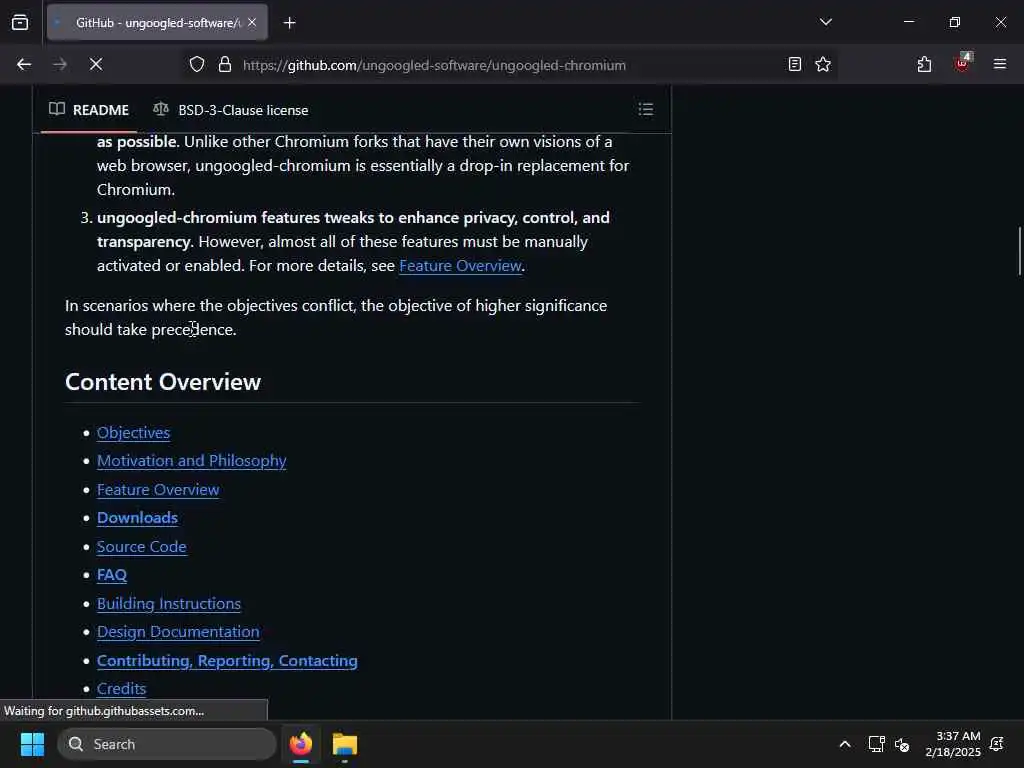The width and height of the screenshot is (1024, 768).
Task: Open Building Instructions link
Action: [168, 603]
